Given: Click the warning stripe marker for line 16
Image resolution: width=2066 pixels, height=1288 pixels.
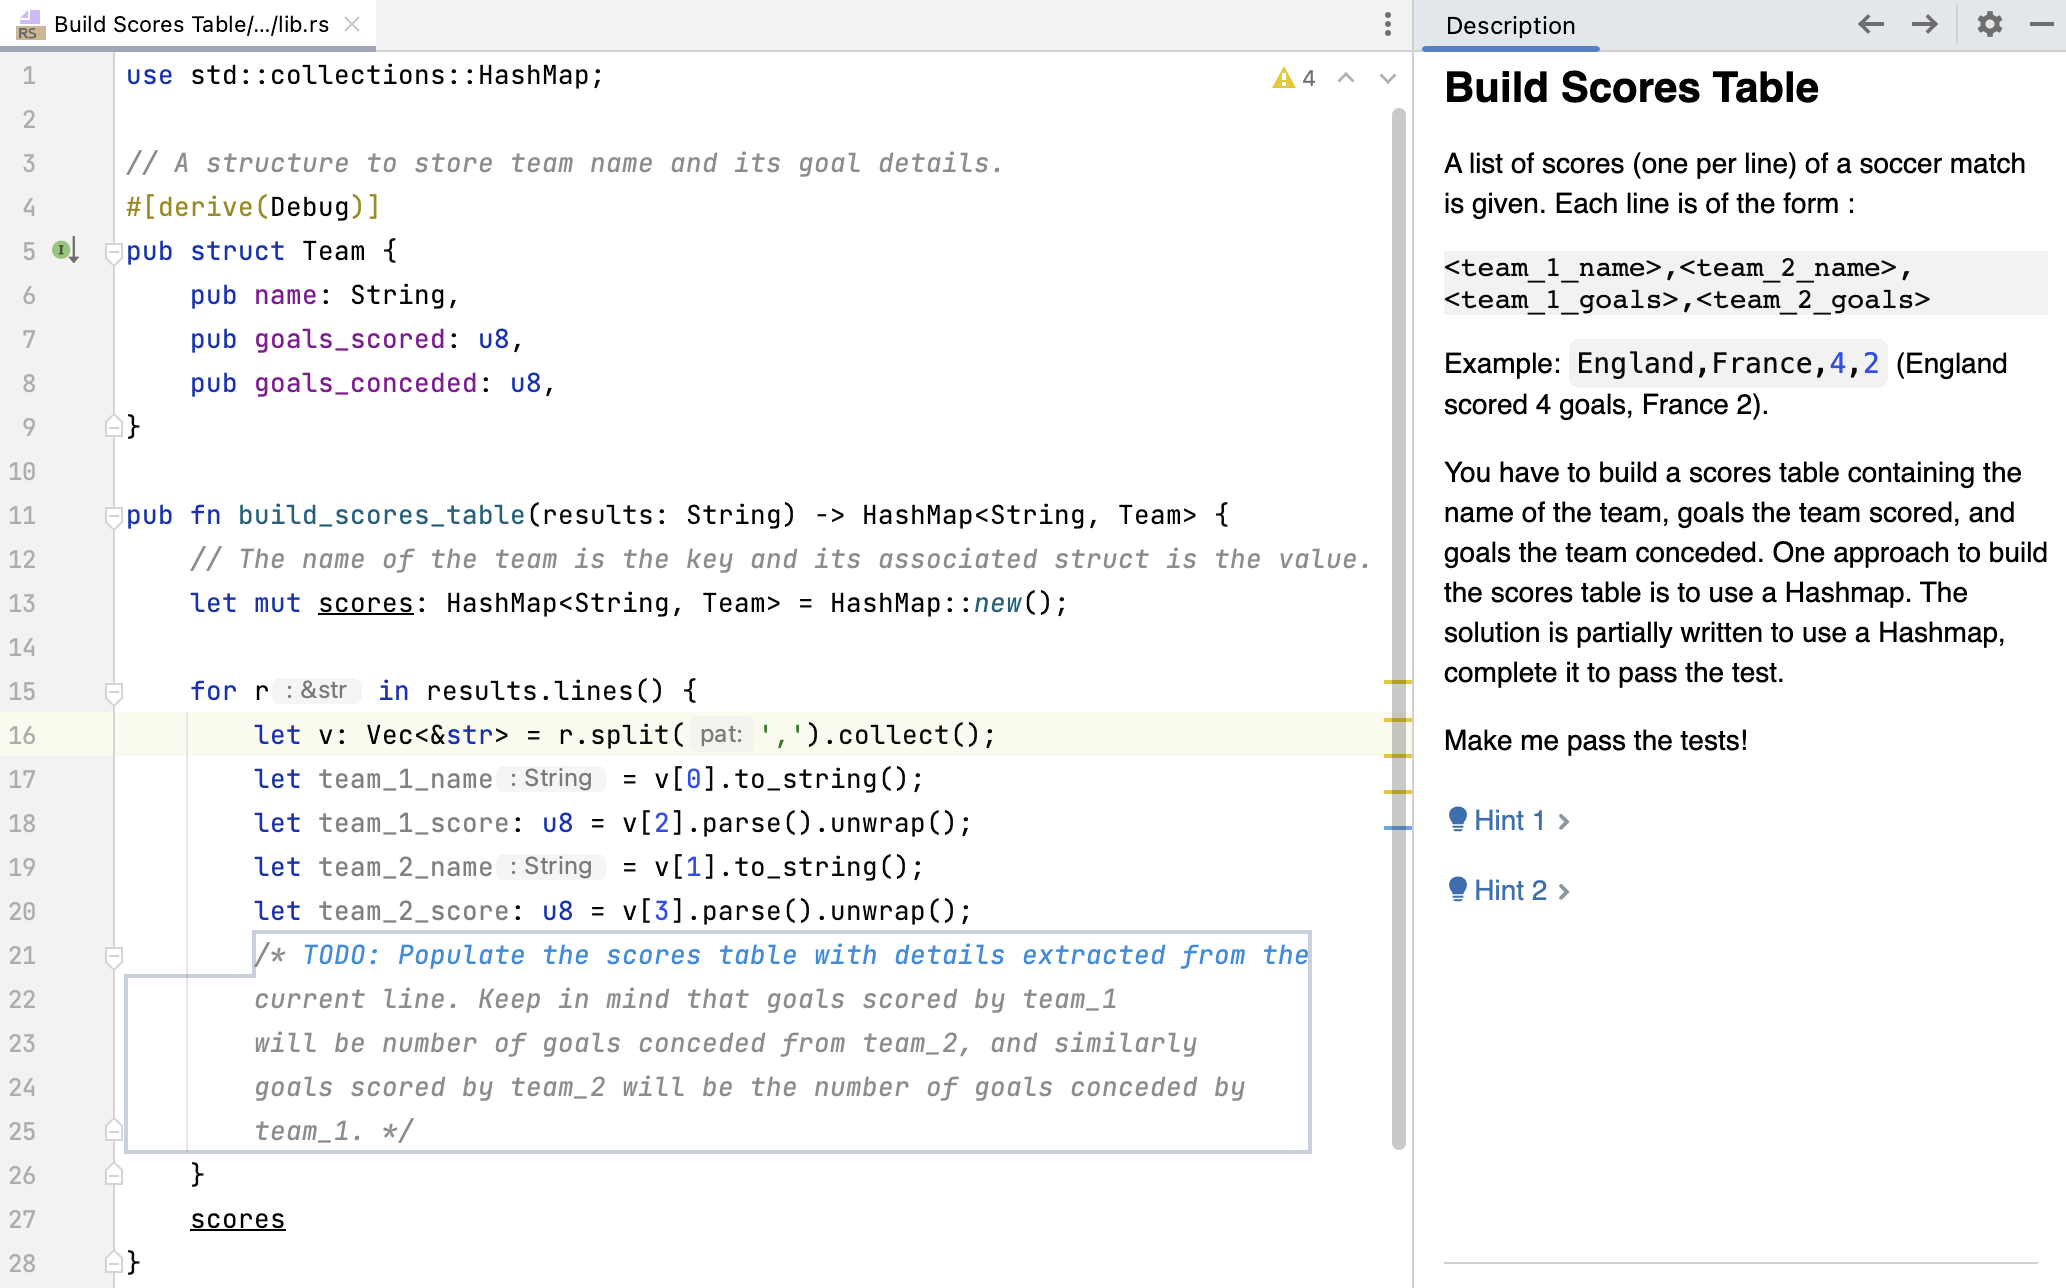Looking at the screenshot, I should (1397, 720).
